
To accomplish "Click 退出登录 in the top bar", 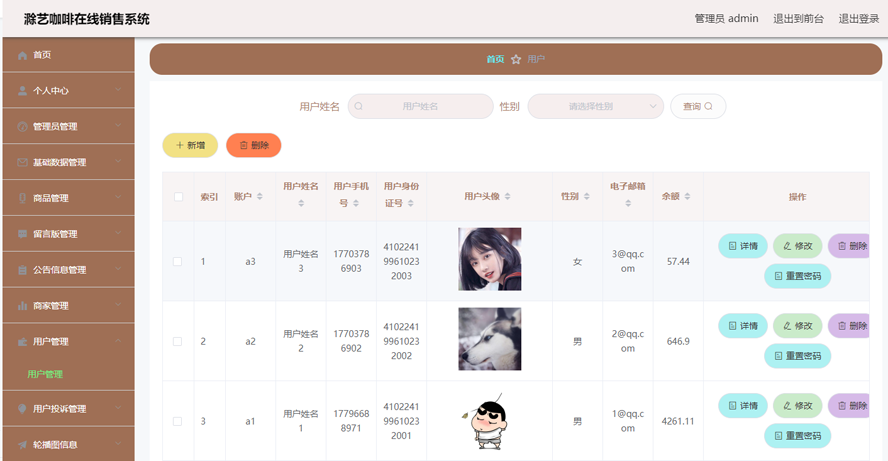I will tap(858, 19).
